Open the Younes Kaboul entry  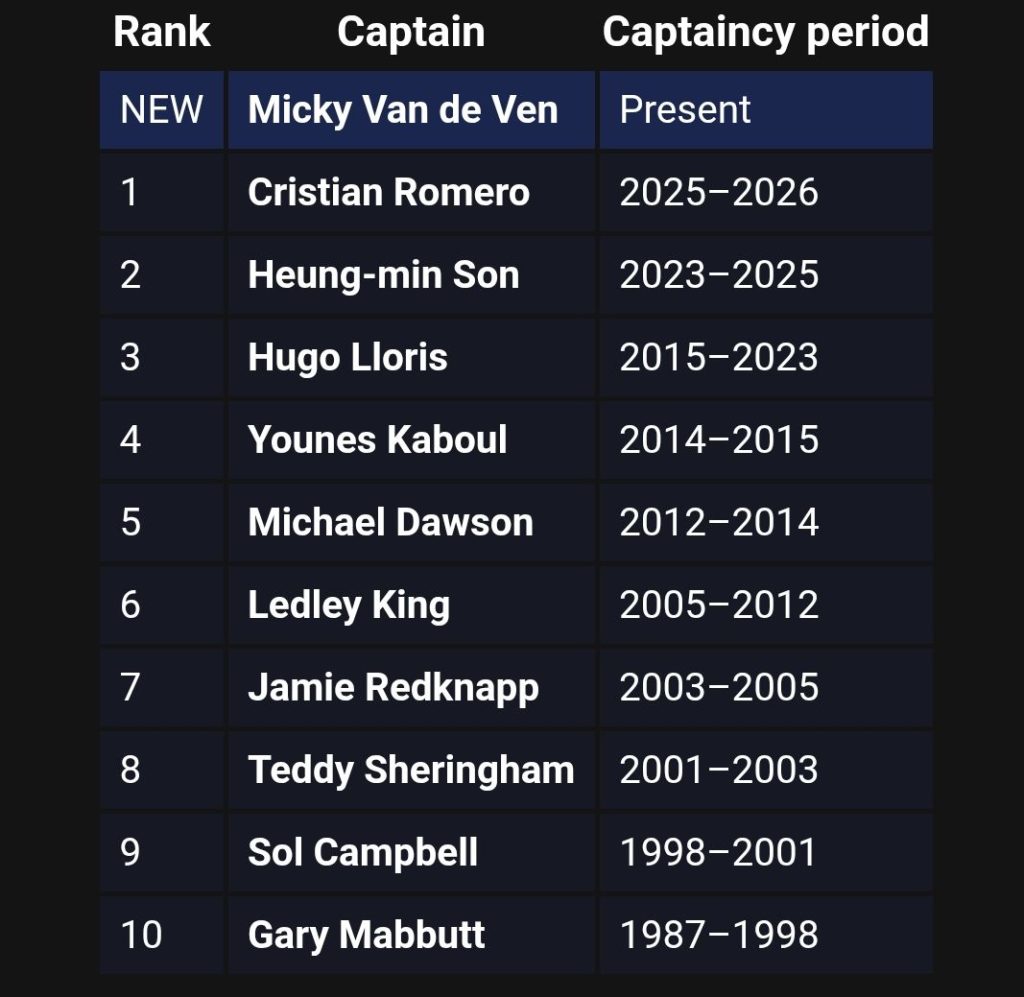(377, 439)
